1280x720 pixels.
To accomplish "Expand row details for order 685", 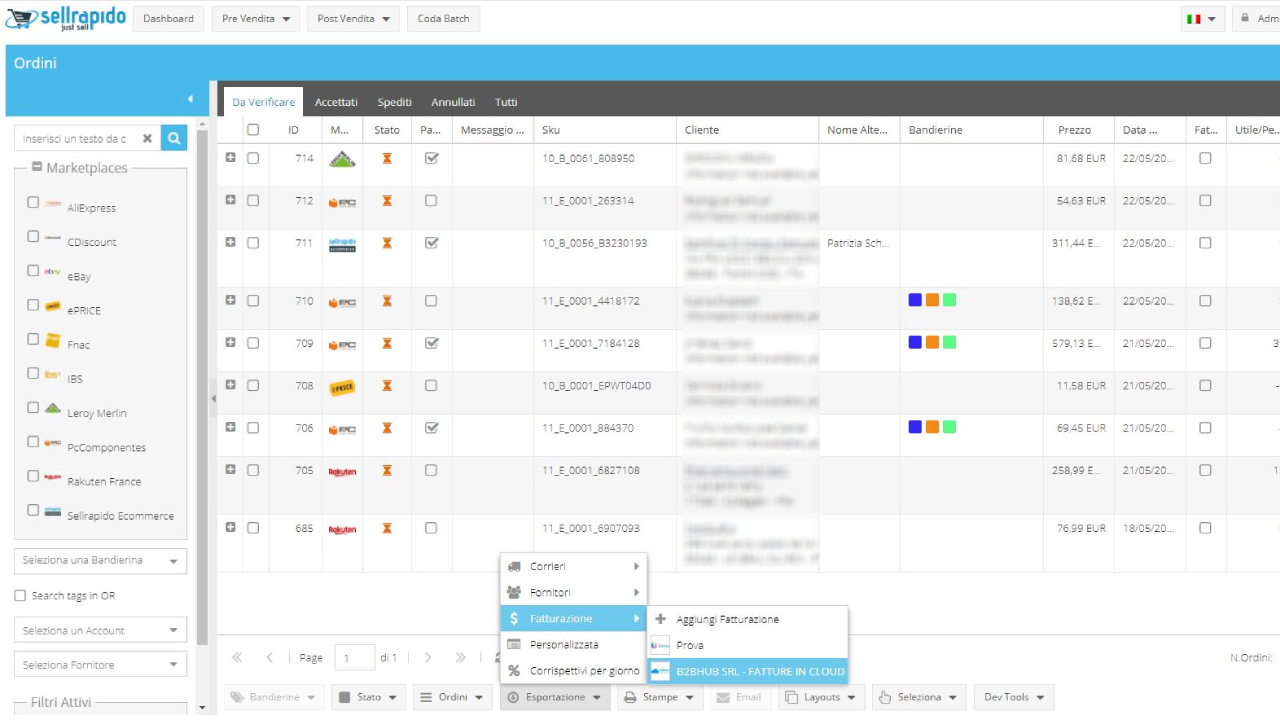I will coord(231,527).
